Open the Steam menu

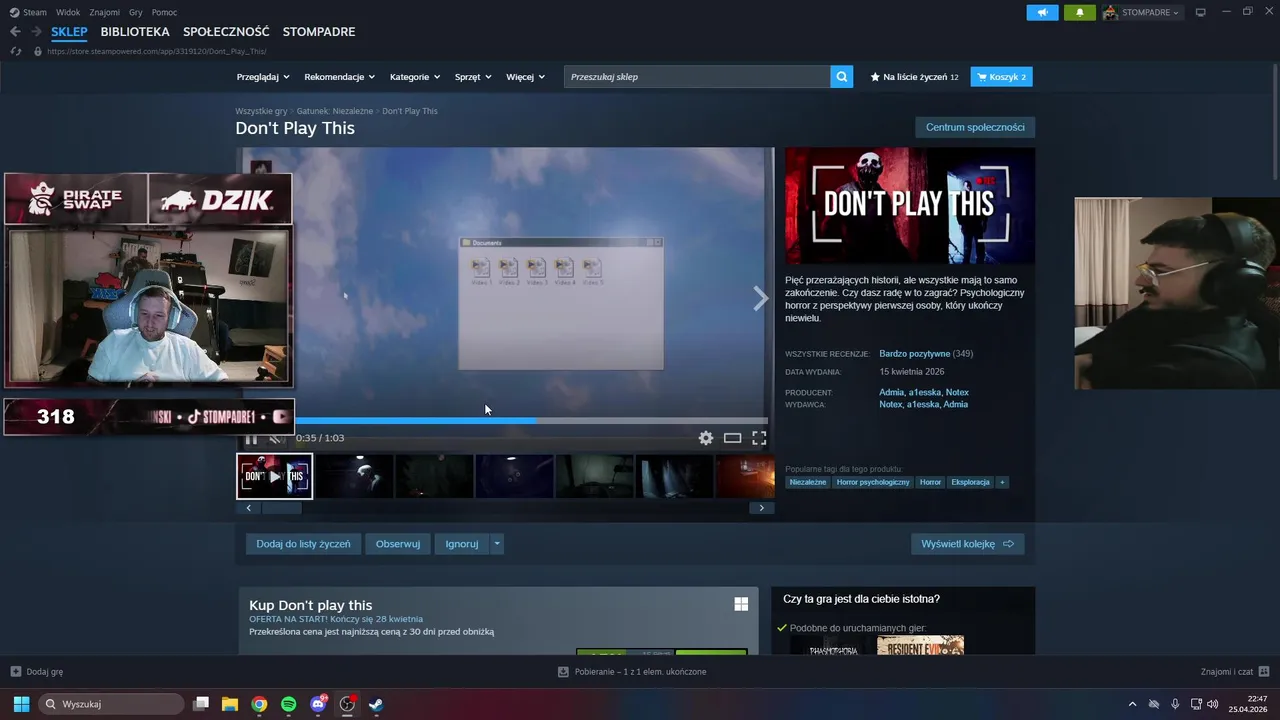[x=28, y=12]
